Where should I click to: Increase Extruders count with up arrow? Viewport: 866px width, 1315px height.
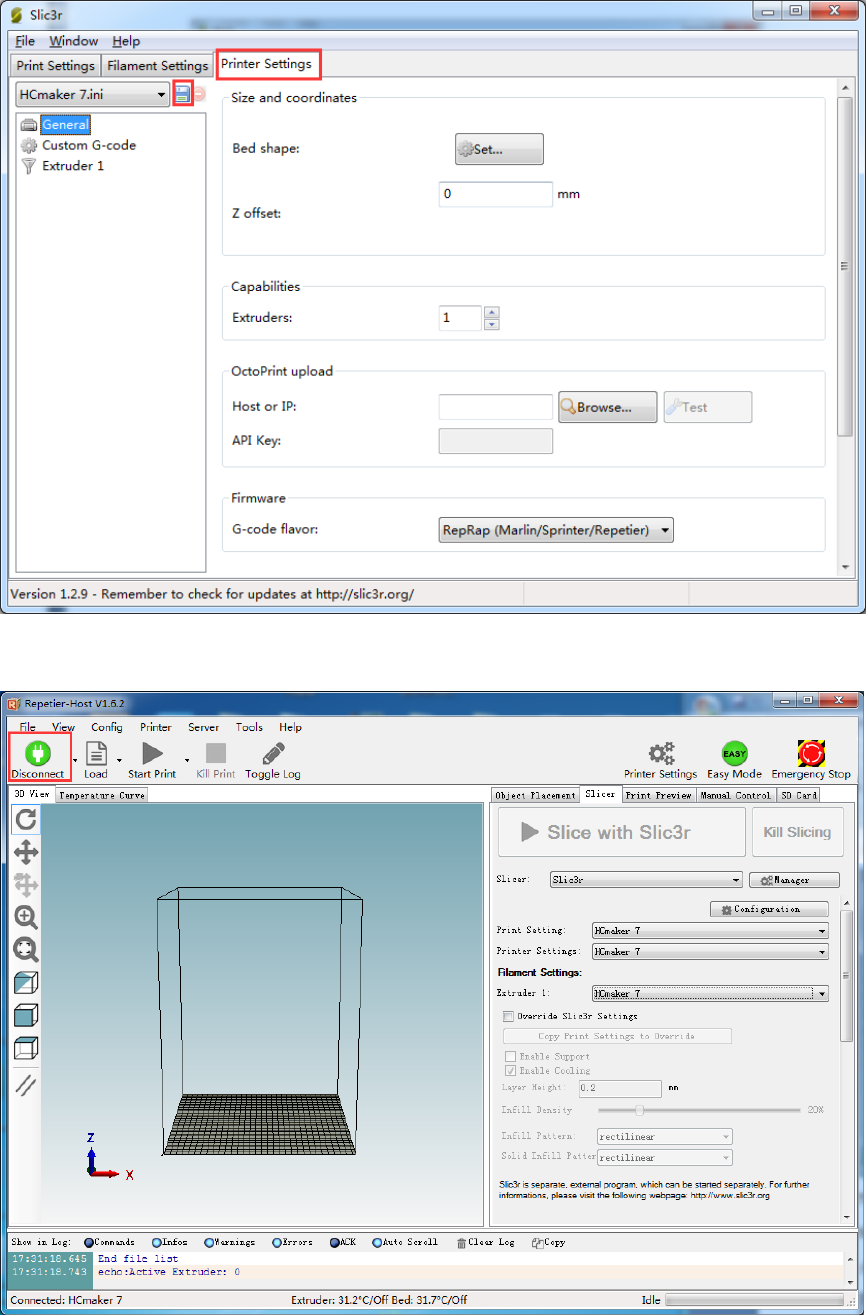(491, 313)
